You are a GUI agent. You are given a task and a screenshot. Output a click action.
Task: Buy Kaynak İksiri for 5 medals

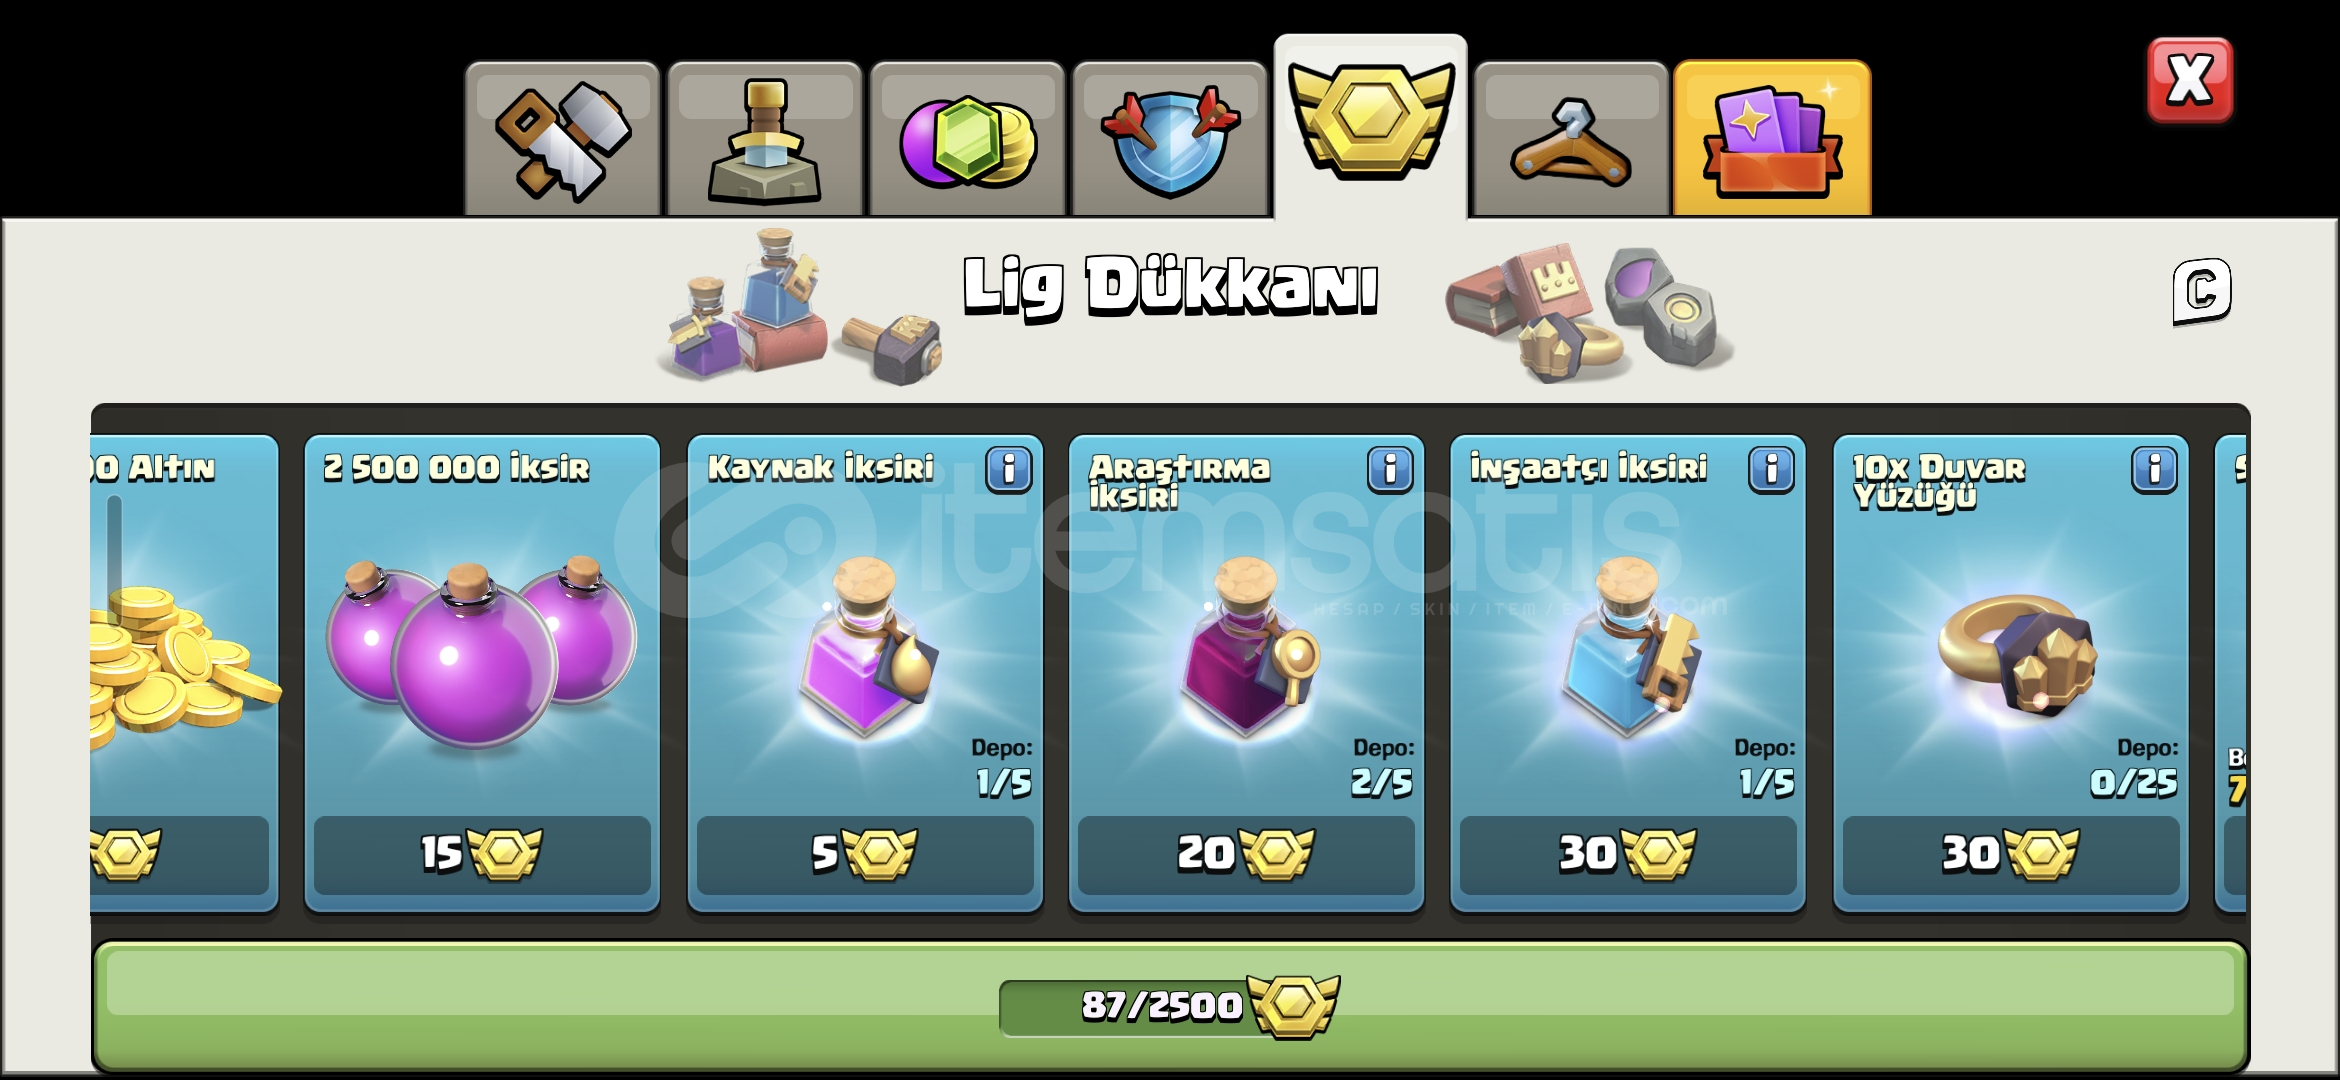tap(865, 854)
